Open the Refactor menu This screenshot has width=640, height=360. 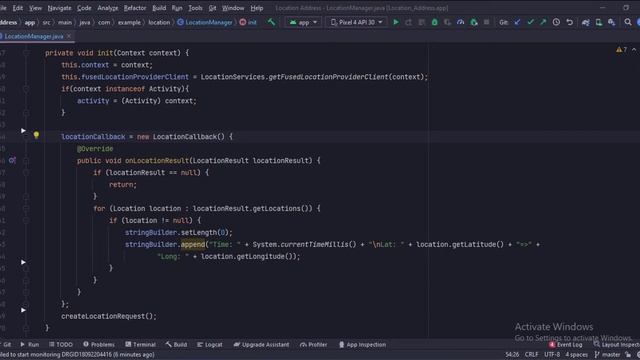135,8
